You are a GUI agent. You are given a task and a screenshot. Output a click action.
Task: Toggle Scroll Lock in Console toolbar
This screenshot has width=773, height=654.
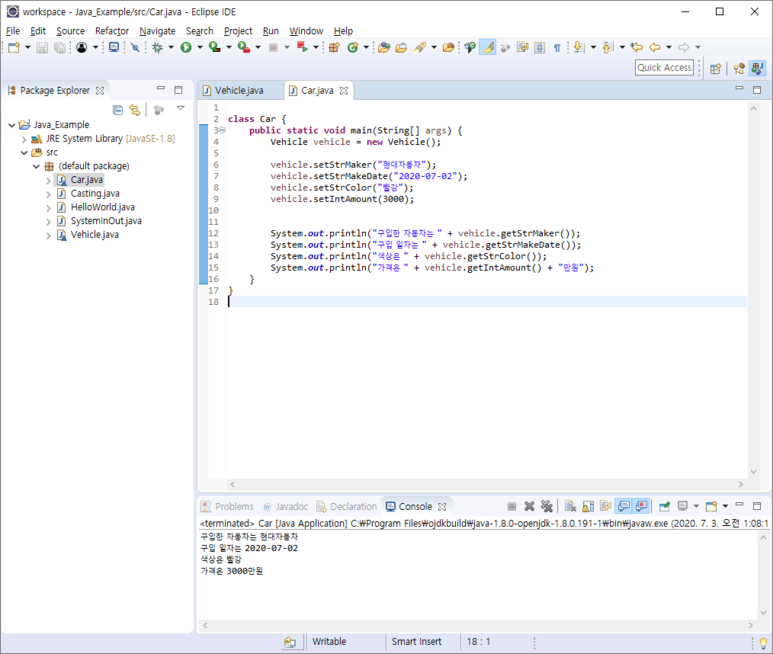click(588, 506)
